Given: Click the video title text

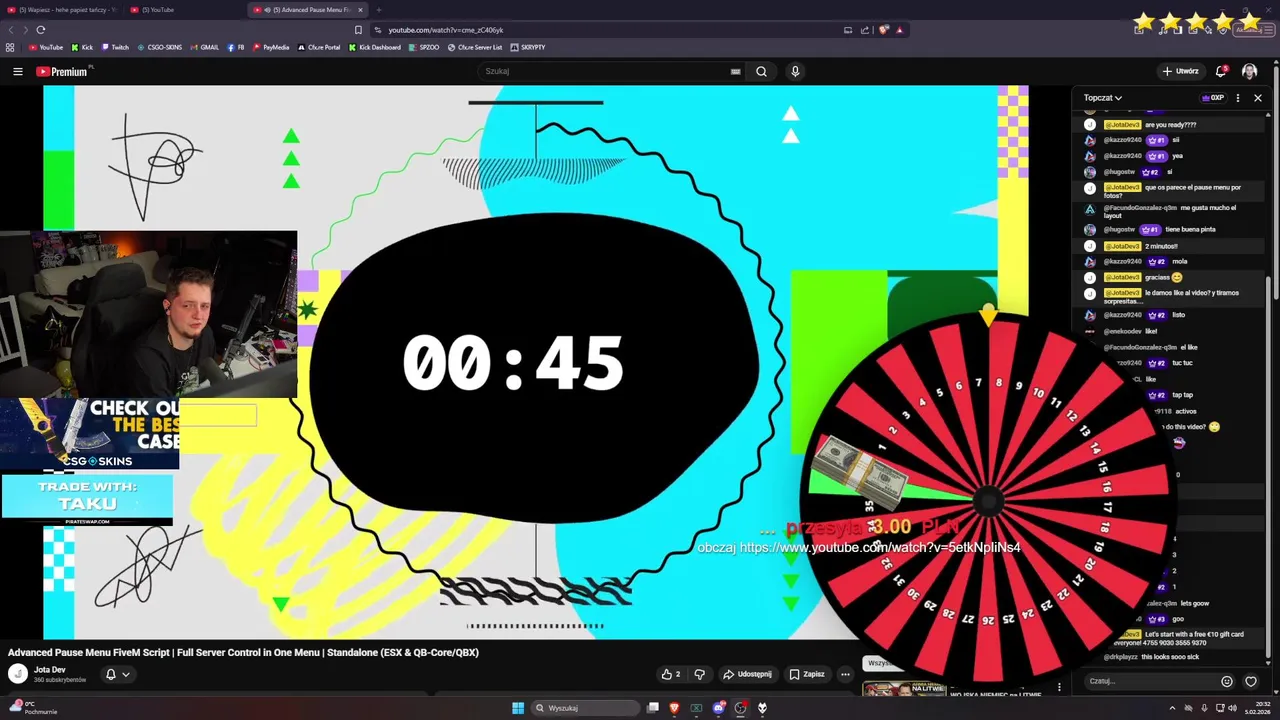Looking at the screenshot, I should 243,652.
